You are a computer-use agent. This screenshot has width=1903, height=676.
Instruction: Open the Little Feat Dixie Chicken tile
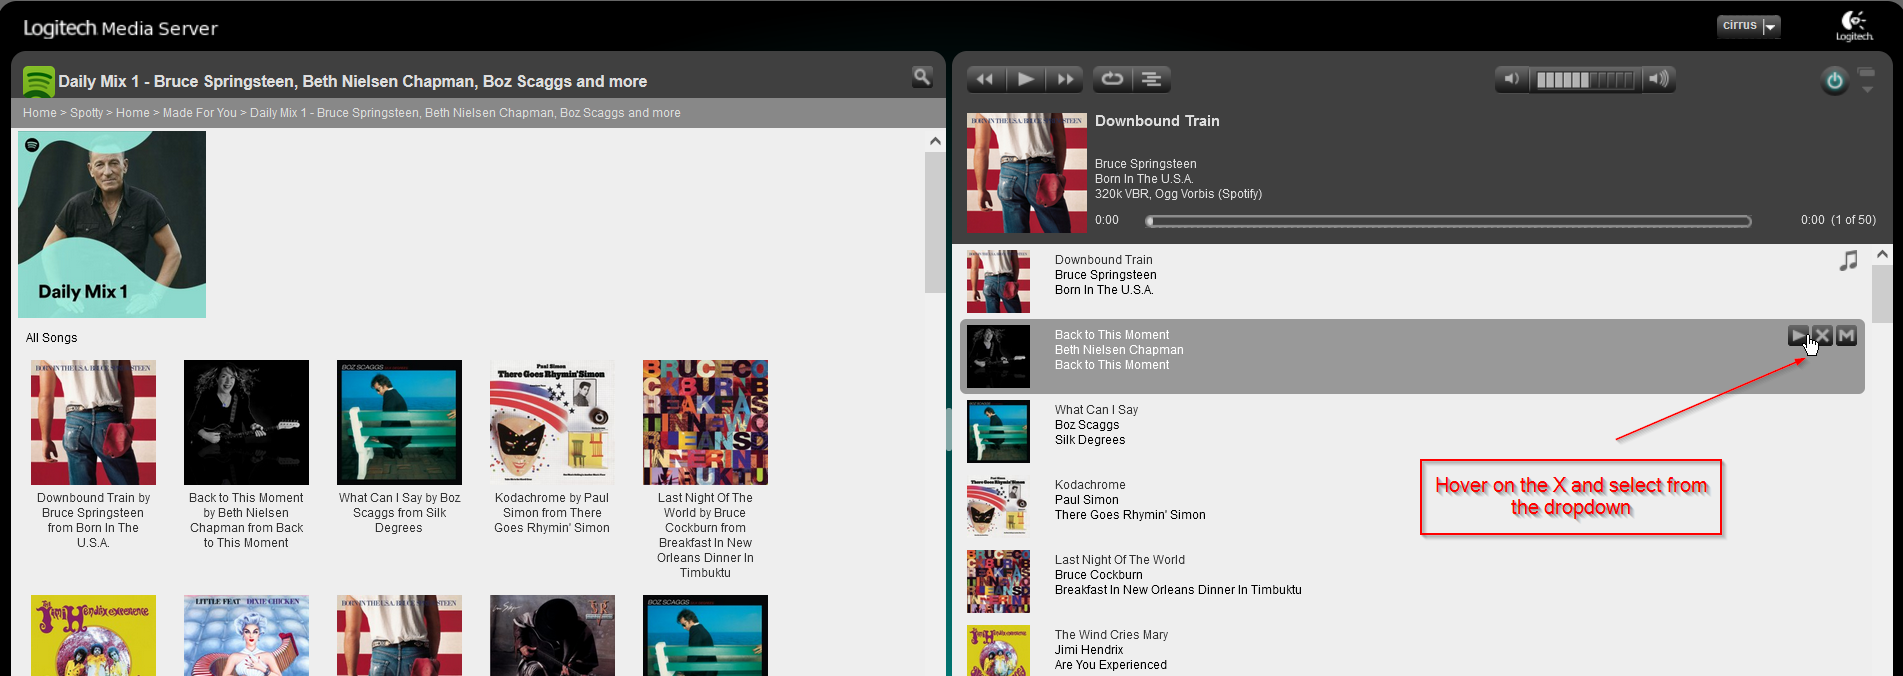[246, 636]
